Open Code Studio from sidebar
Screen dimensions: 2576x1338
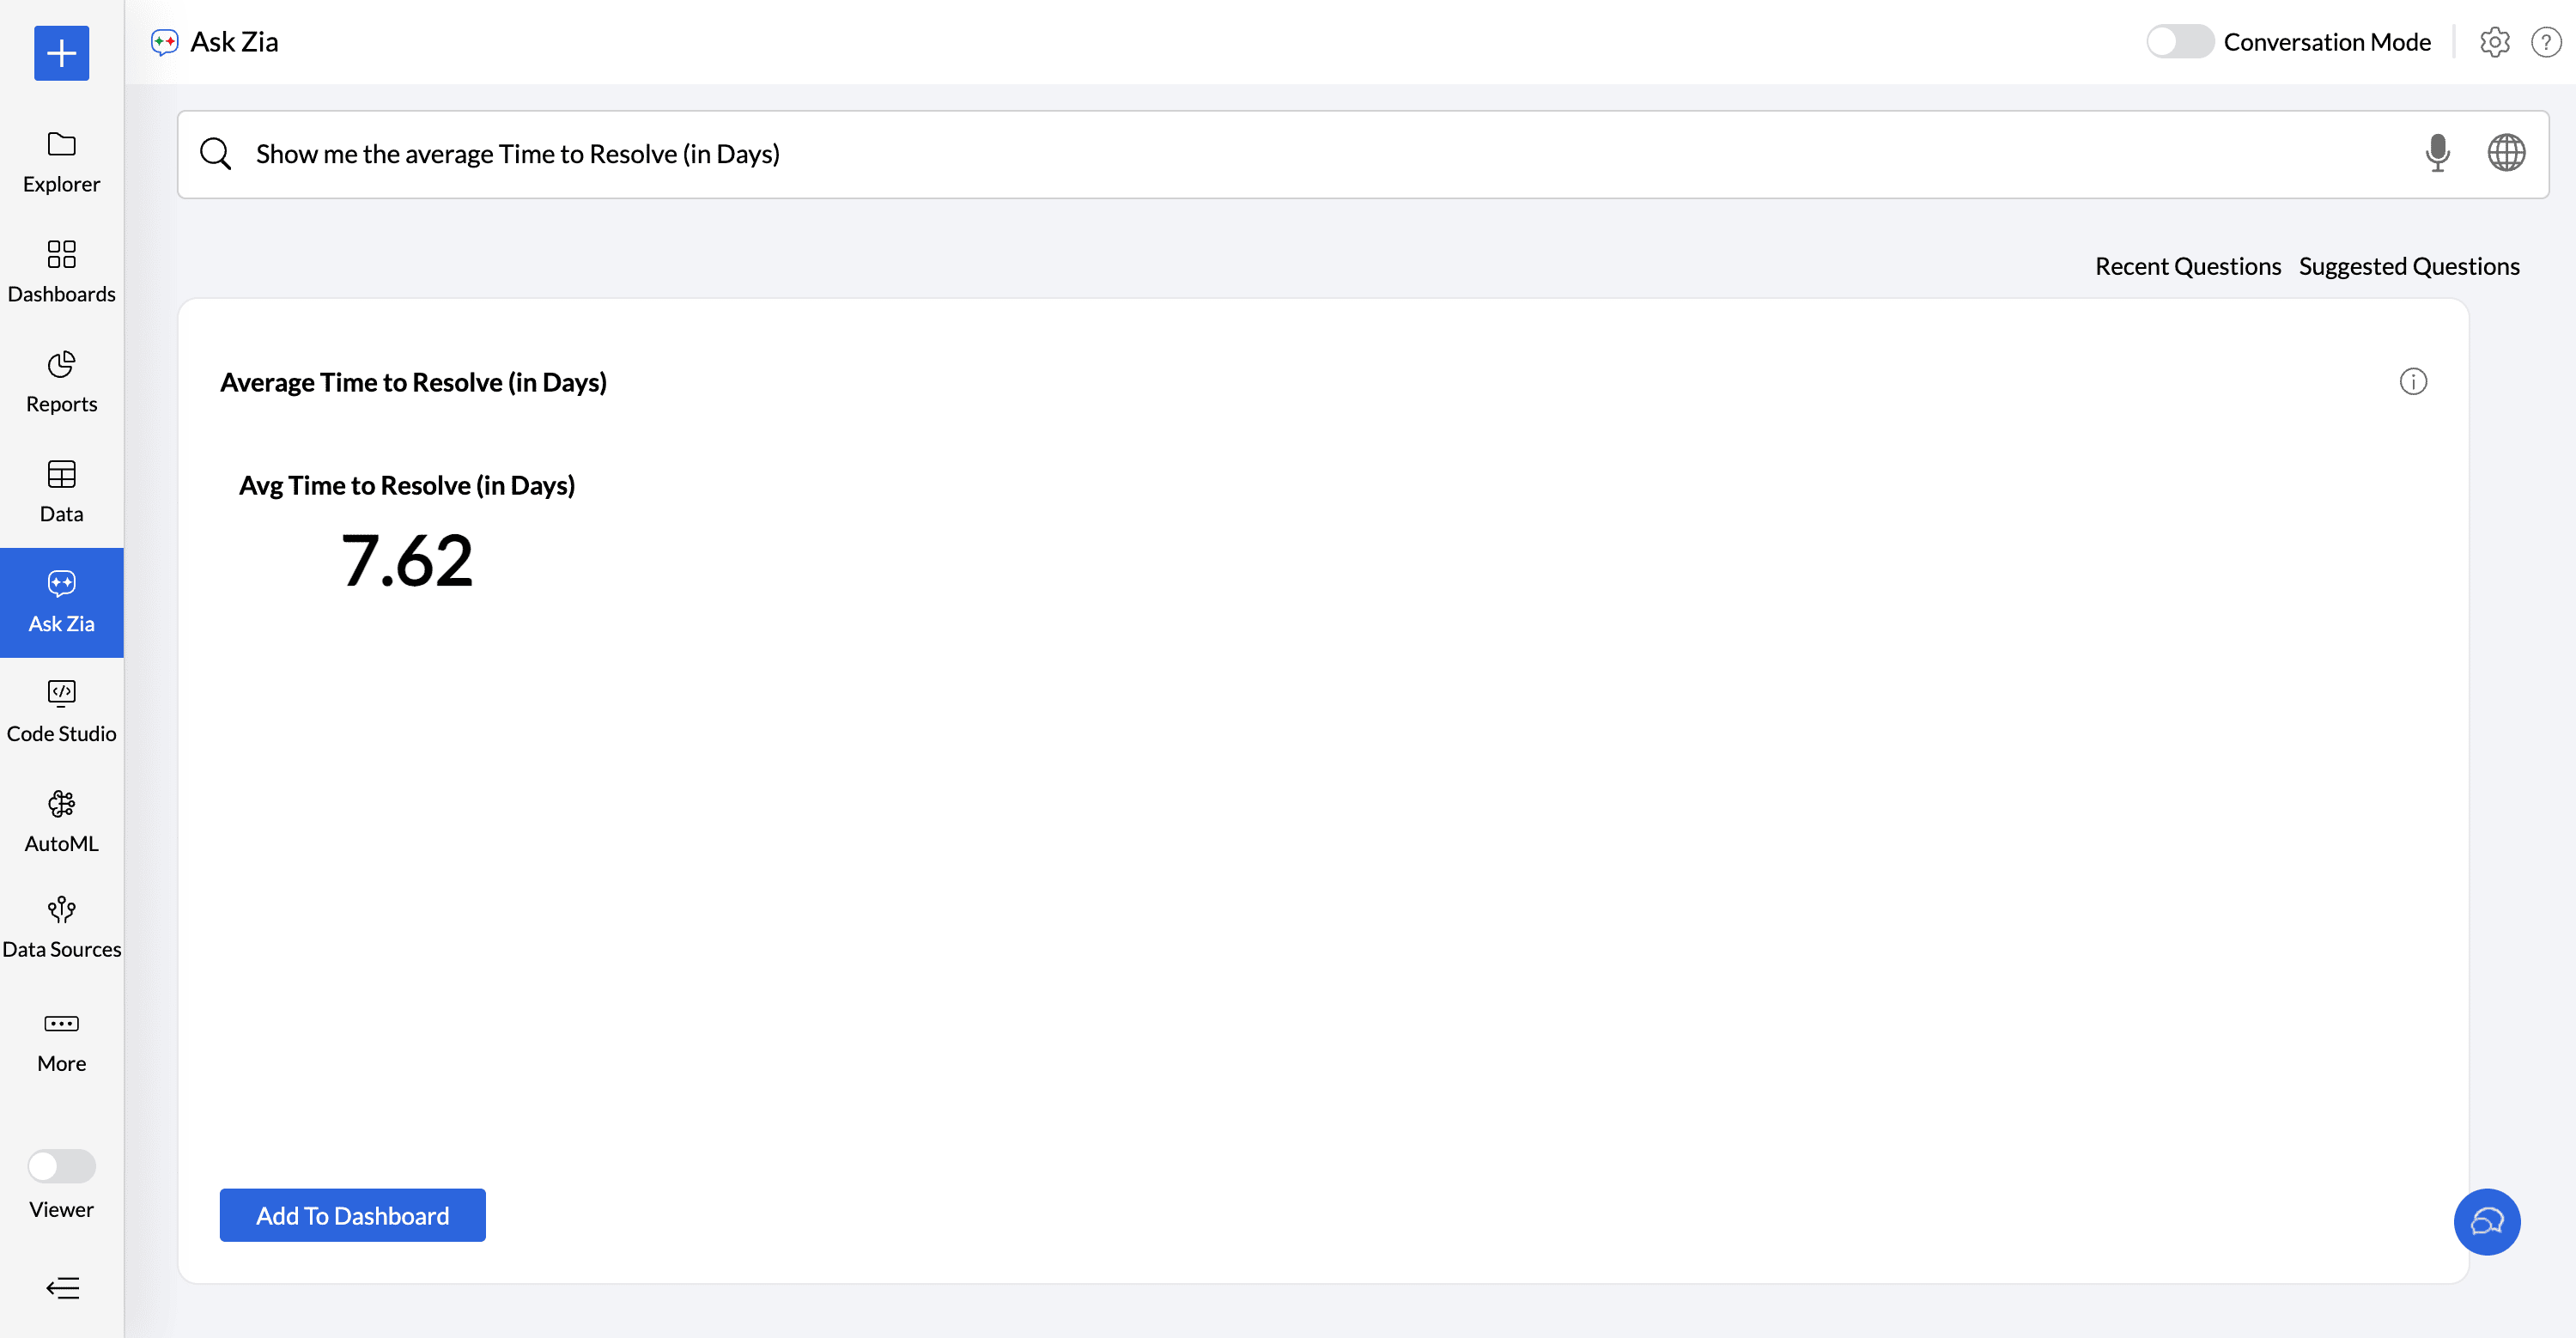click(x=61, y=710)
